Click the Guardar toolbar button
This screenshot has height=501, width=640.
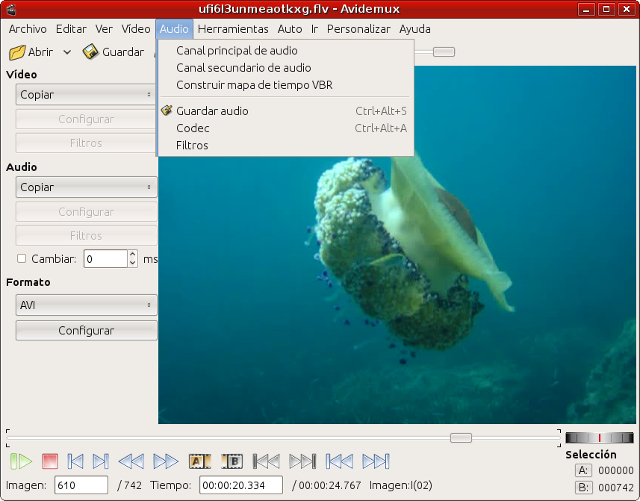[113, 52]
